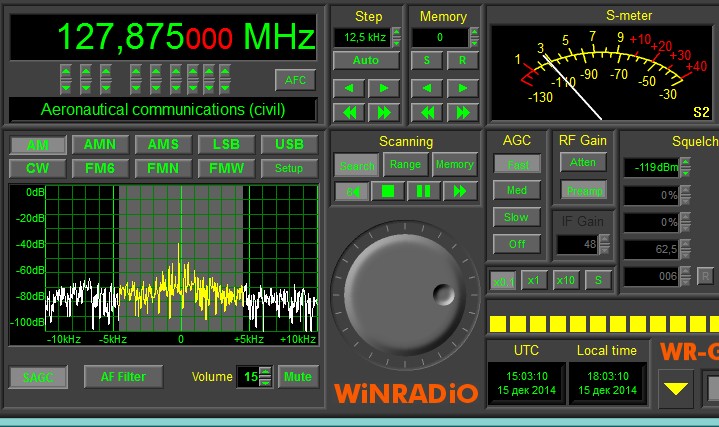Toggle the SAGC button

(x=39, y=377)
